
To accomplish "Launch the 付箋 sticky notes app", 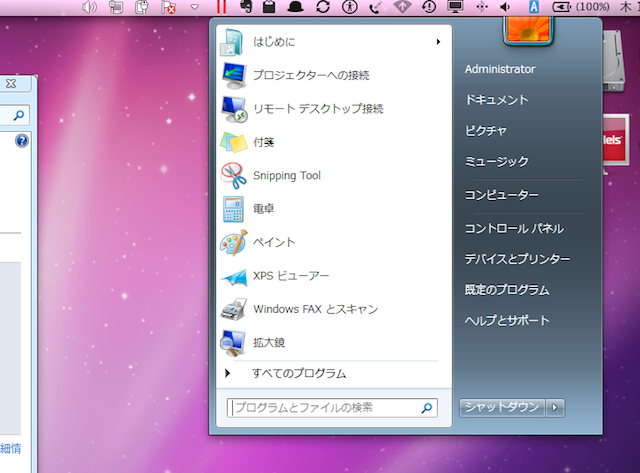I will 333,142.
